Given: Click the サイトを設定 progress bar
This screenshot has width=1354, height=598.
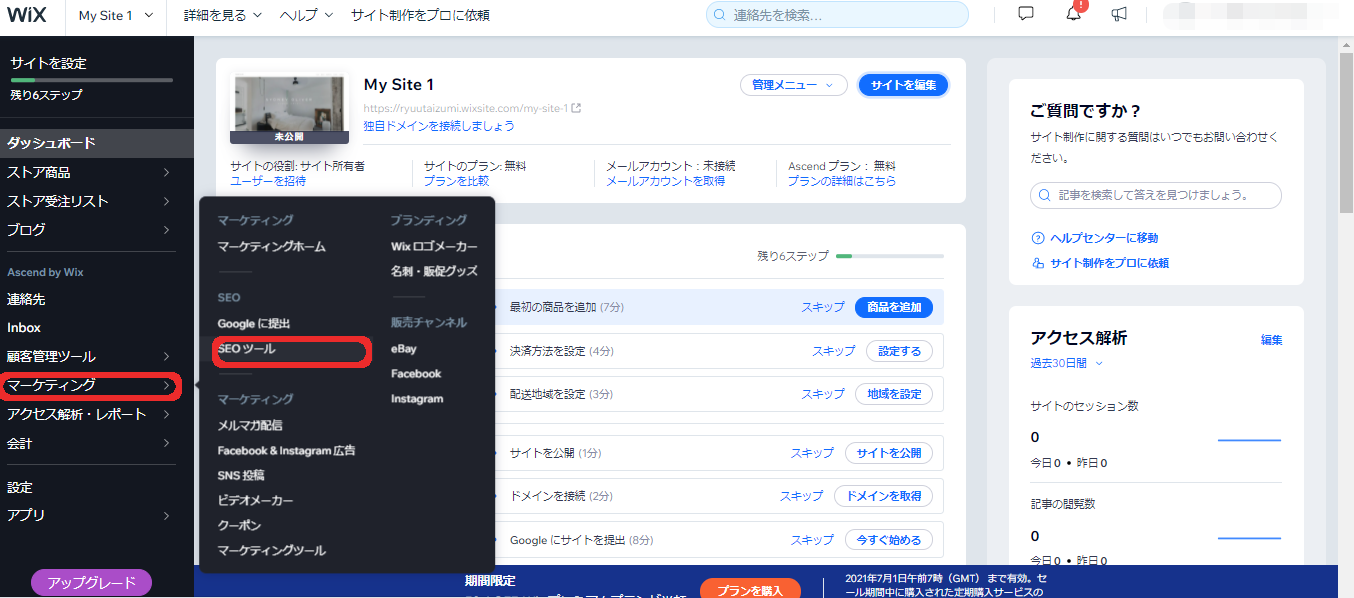Looking at the screenshot, I should [91, 80].
